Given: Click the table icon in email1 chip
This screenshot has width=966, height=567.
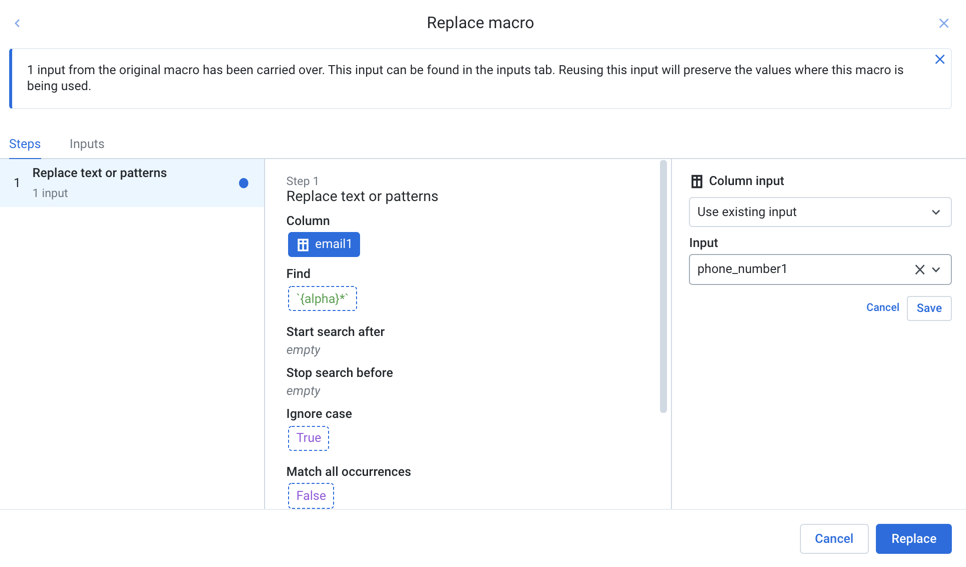Looking at the screenshot, I should click(303, 245).
